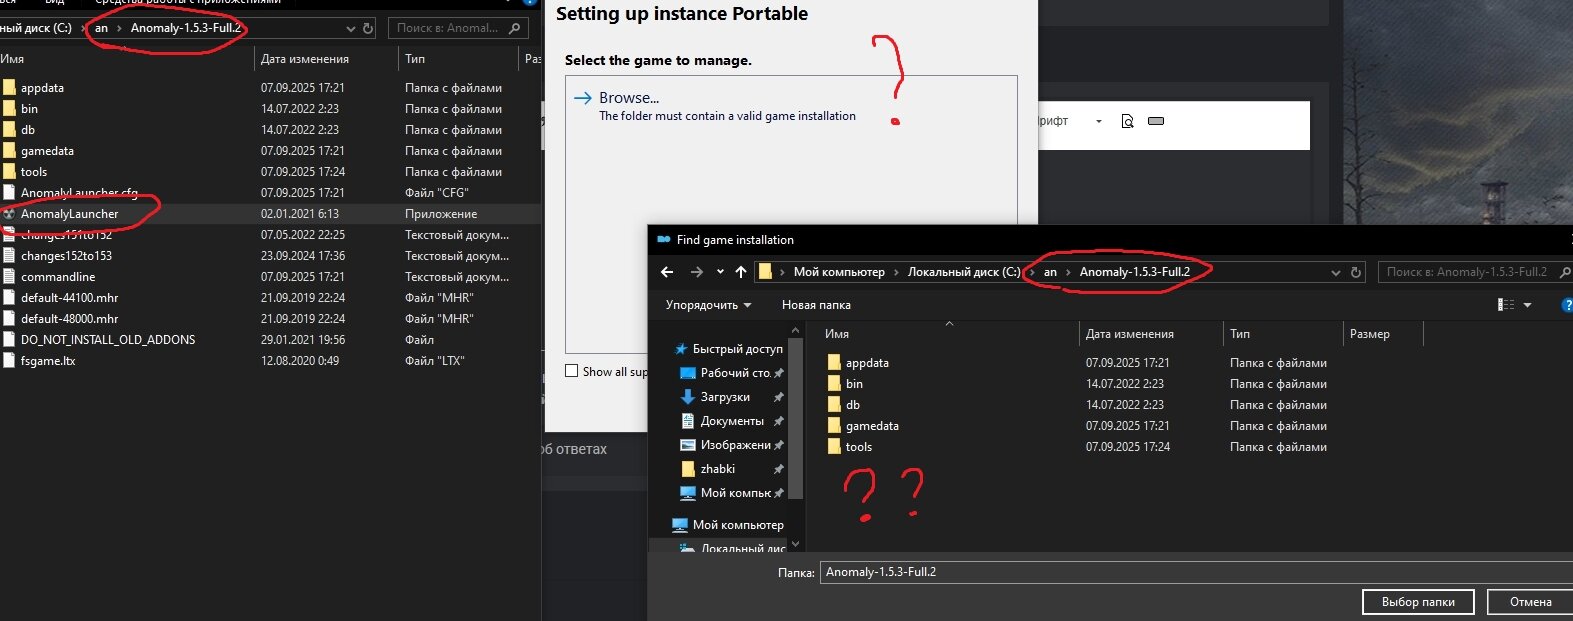Select AnomalyLauncher application in Explorer window

point(69,214)
